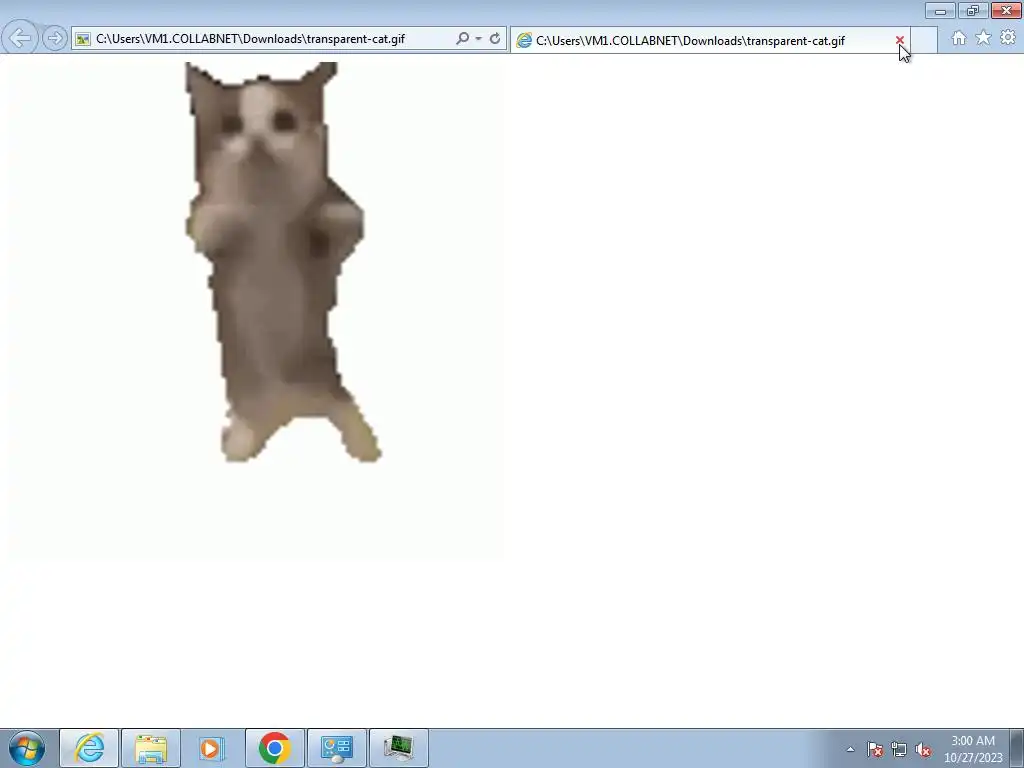Viewport: 1024px width, 768px height.
Task: Go forward using the Forward arrow button
Action: [55, 38]
